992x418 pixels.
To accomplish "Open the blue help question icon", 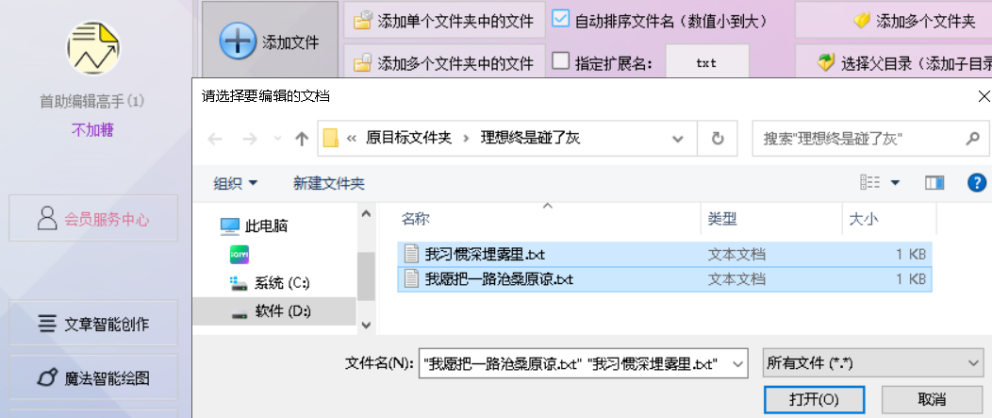I will pyautogui.click(x=977, y=183).
